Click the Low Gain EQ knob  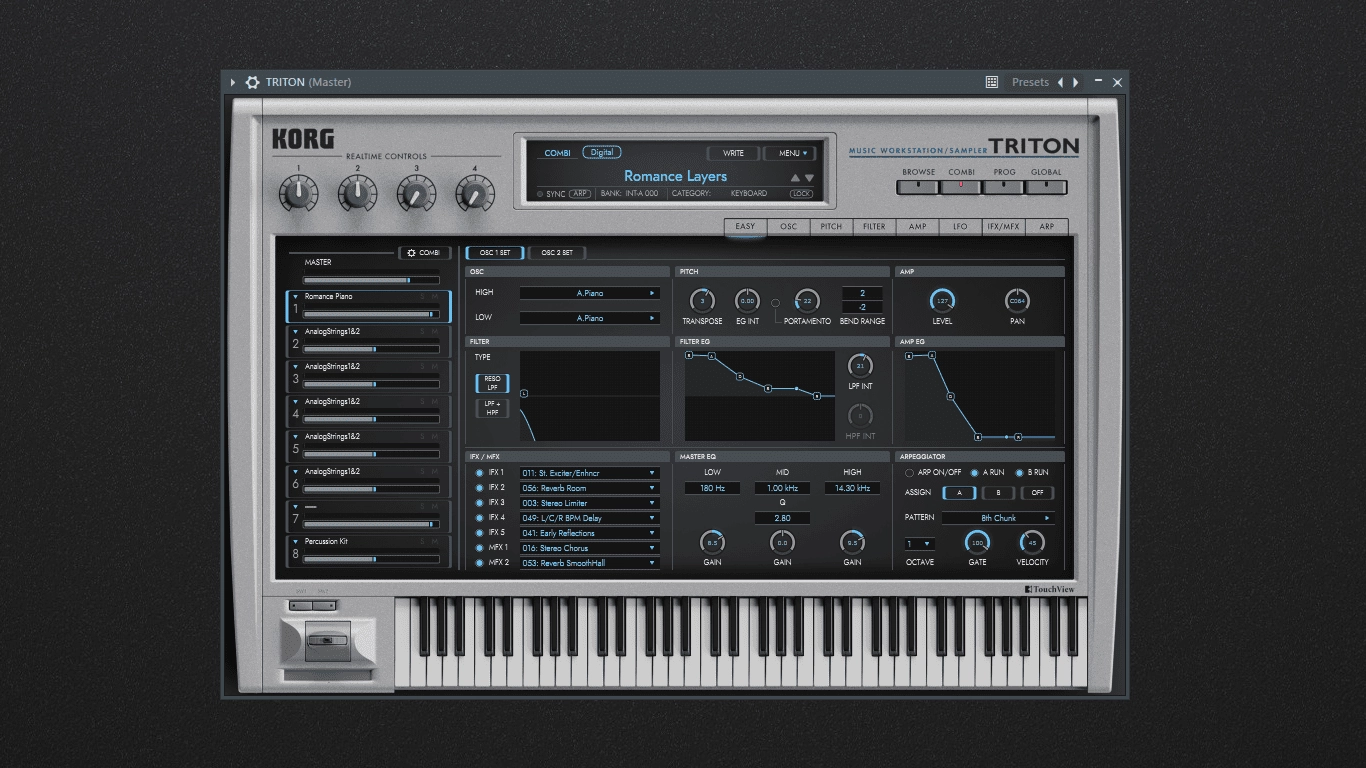(x=712, y=542)
